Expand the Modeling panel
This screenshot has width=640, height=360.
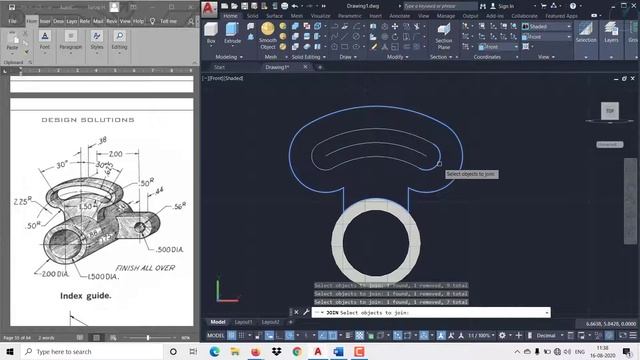pyautogui.click(x=229, y=57)
